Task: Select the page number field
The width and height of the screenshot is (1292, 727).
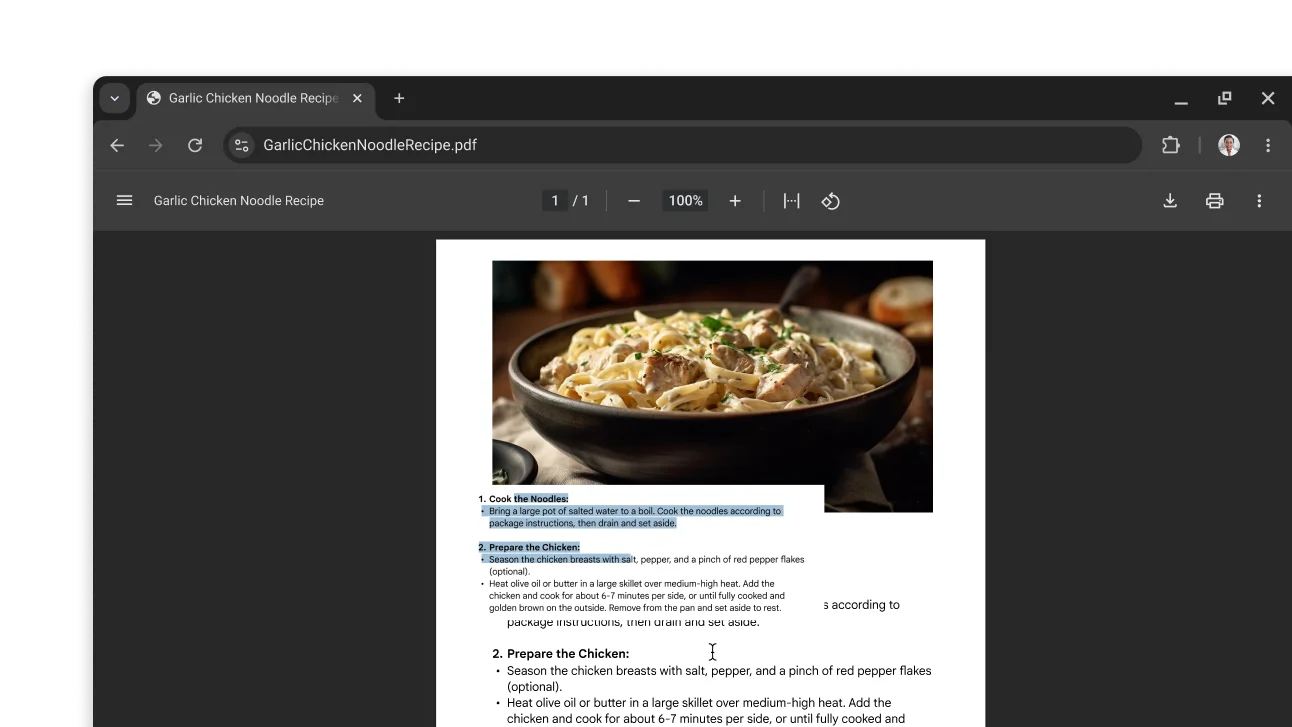Action: click(555, 200)
